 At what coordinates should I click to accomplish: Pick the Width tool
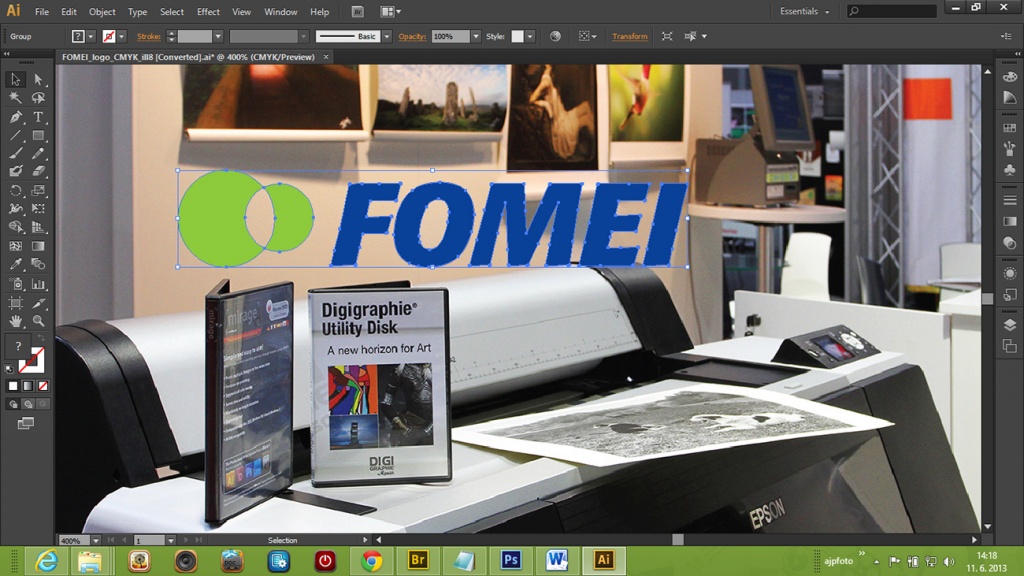16,209
